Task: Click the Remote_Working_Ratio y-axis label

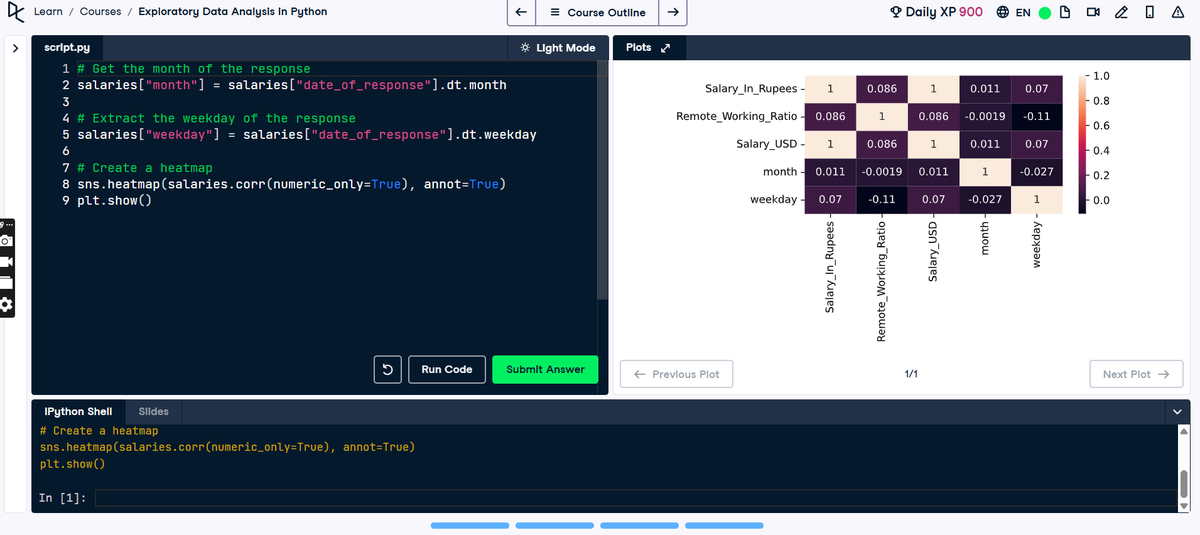Action: tap(736, 117)
